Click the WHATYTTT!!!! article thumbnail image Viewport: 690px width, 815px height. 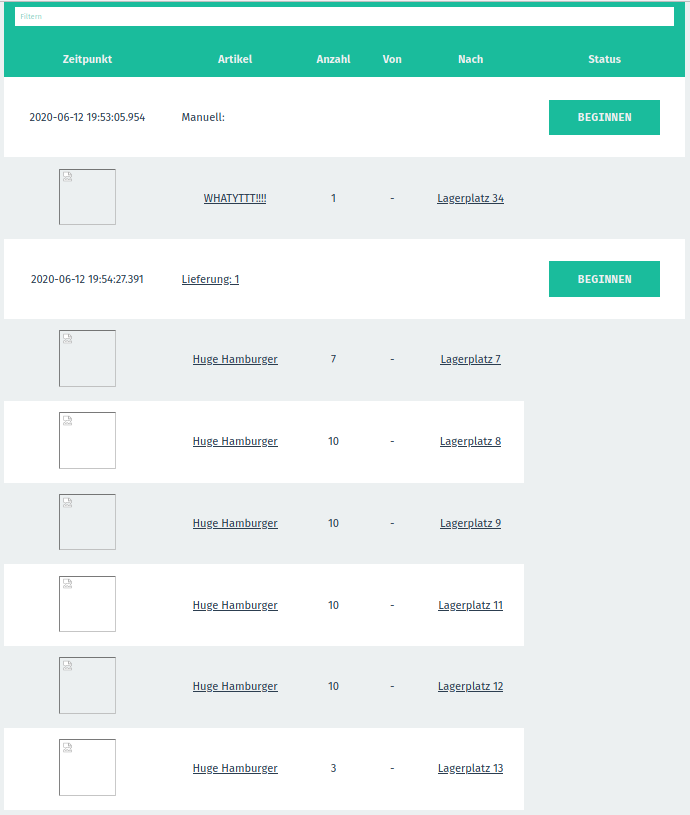pyautogui.click(x=87, y=197)
